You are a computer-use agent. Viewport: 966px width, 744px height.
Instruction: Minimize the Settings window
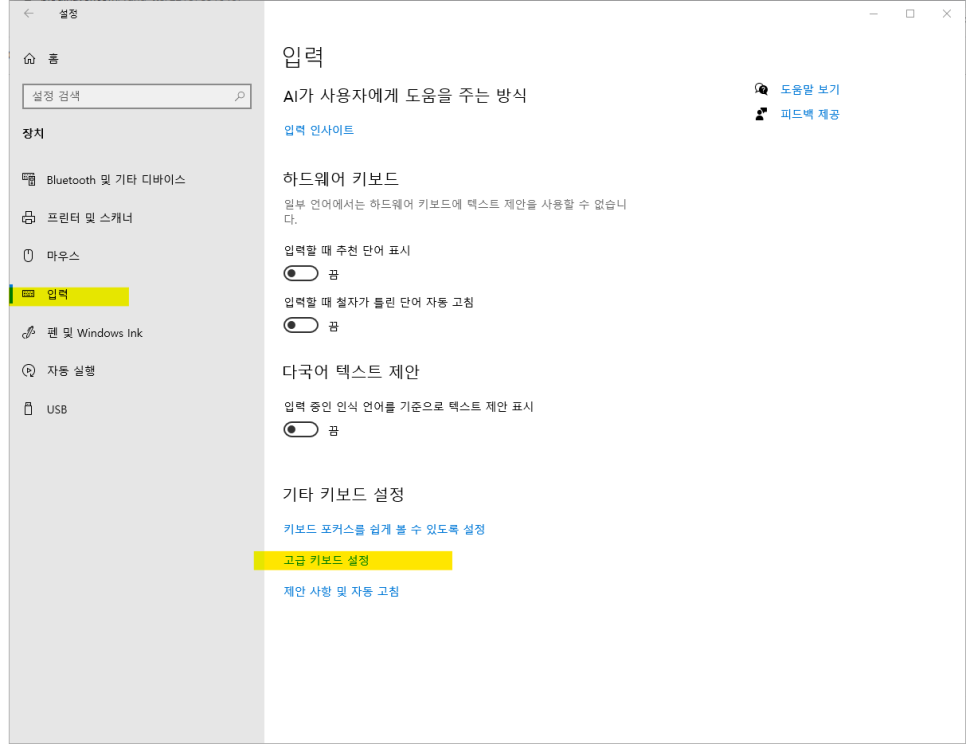[x=873, y=14]
